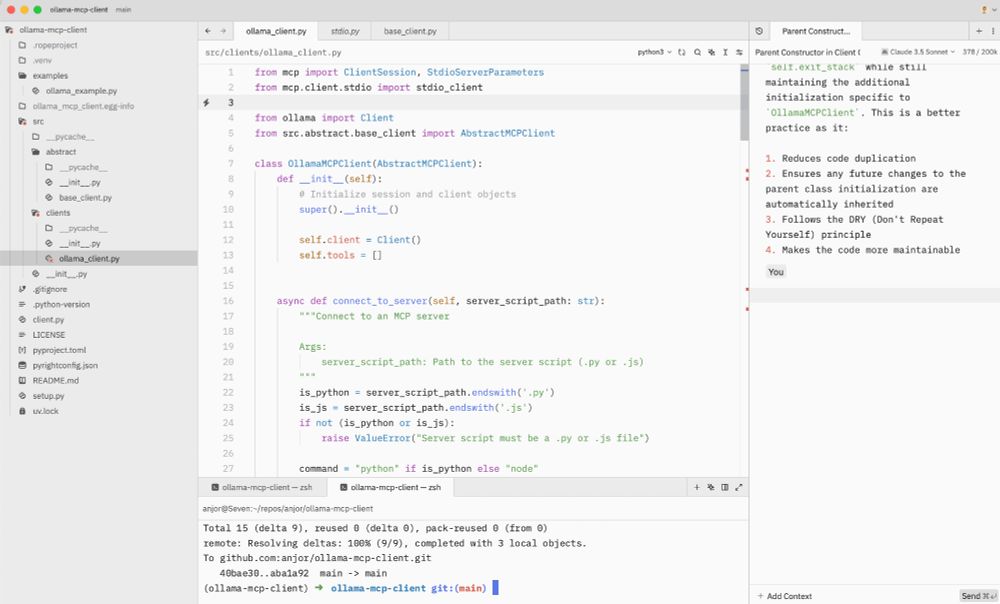Select the active second zsh terminal tab
Viewport: 1000px width, 604px height.
point(390,487)
